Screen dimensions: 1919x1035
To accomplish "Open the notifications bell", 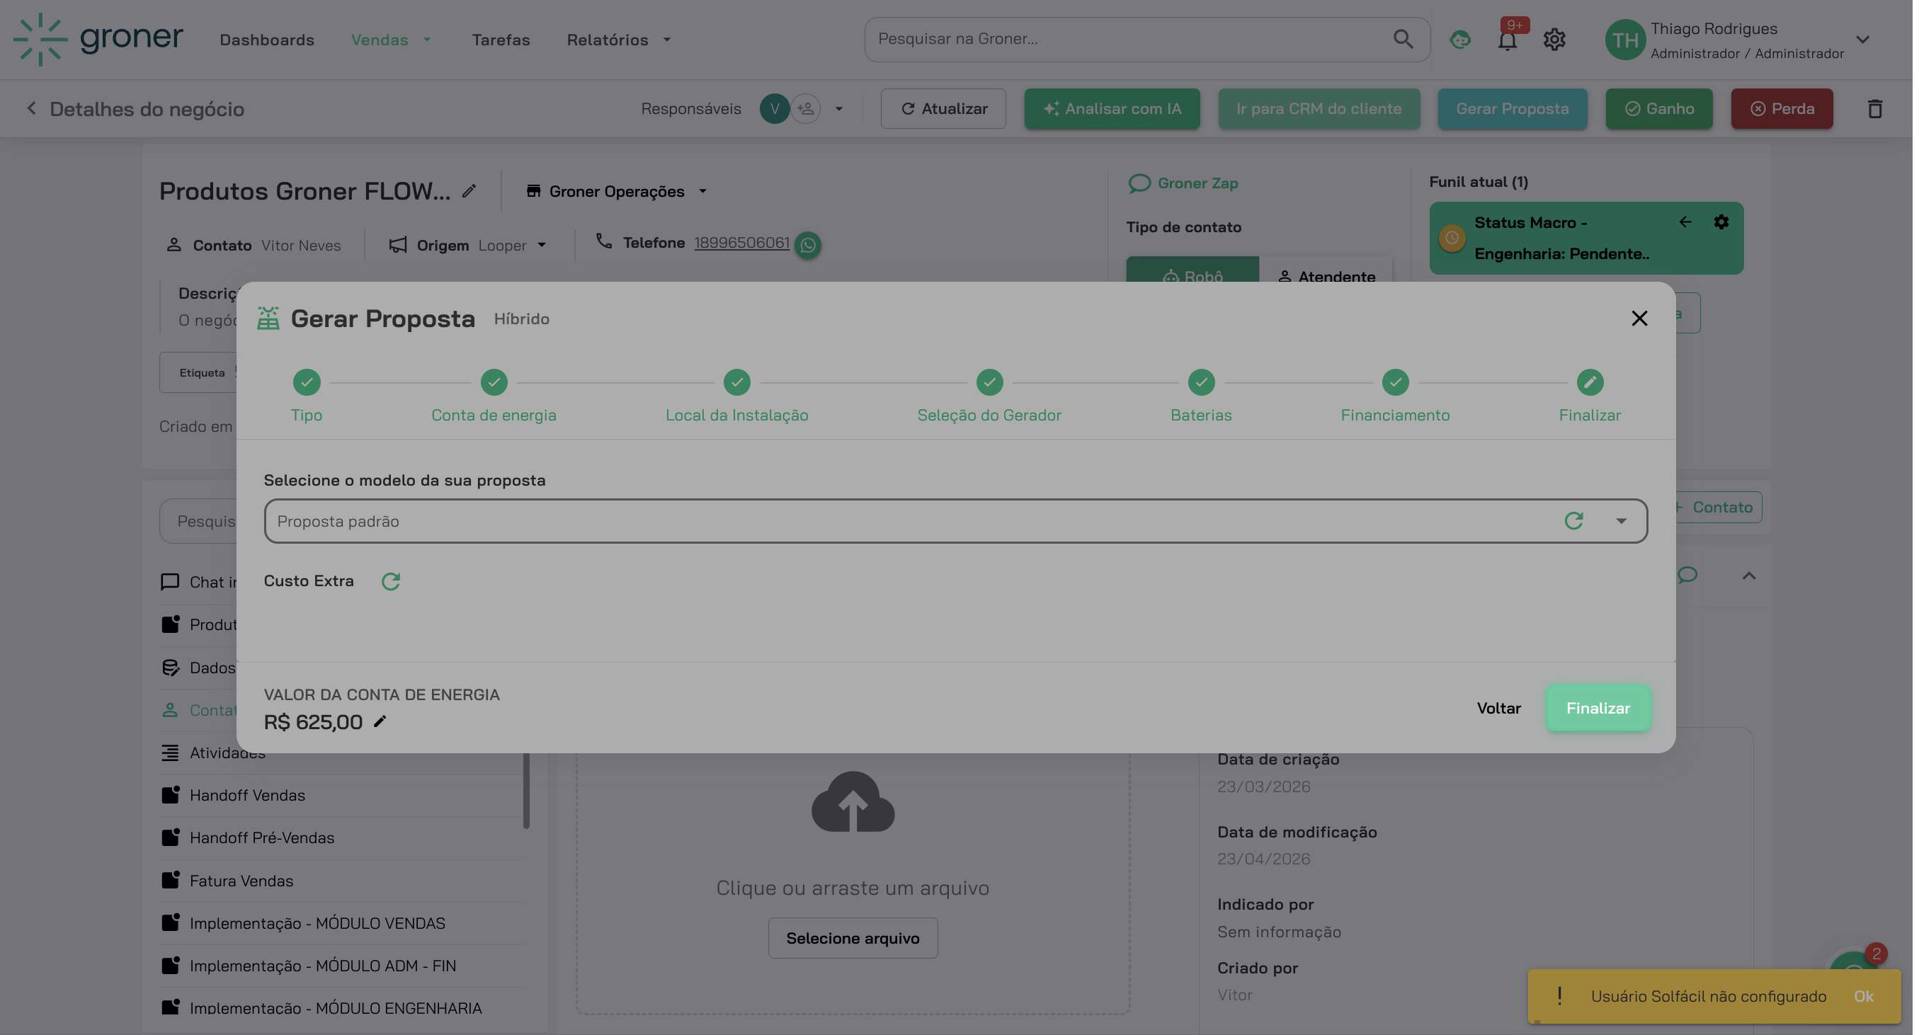I will (x=1507, y=40).
